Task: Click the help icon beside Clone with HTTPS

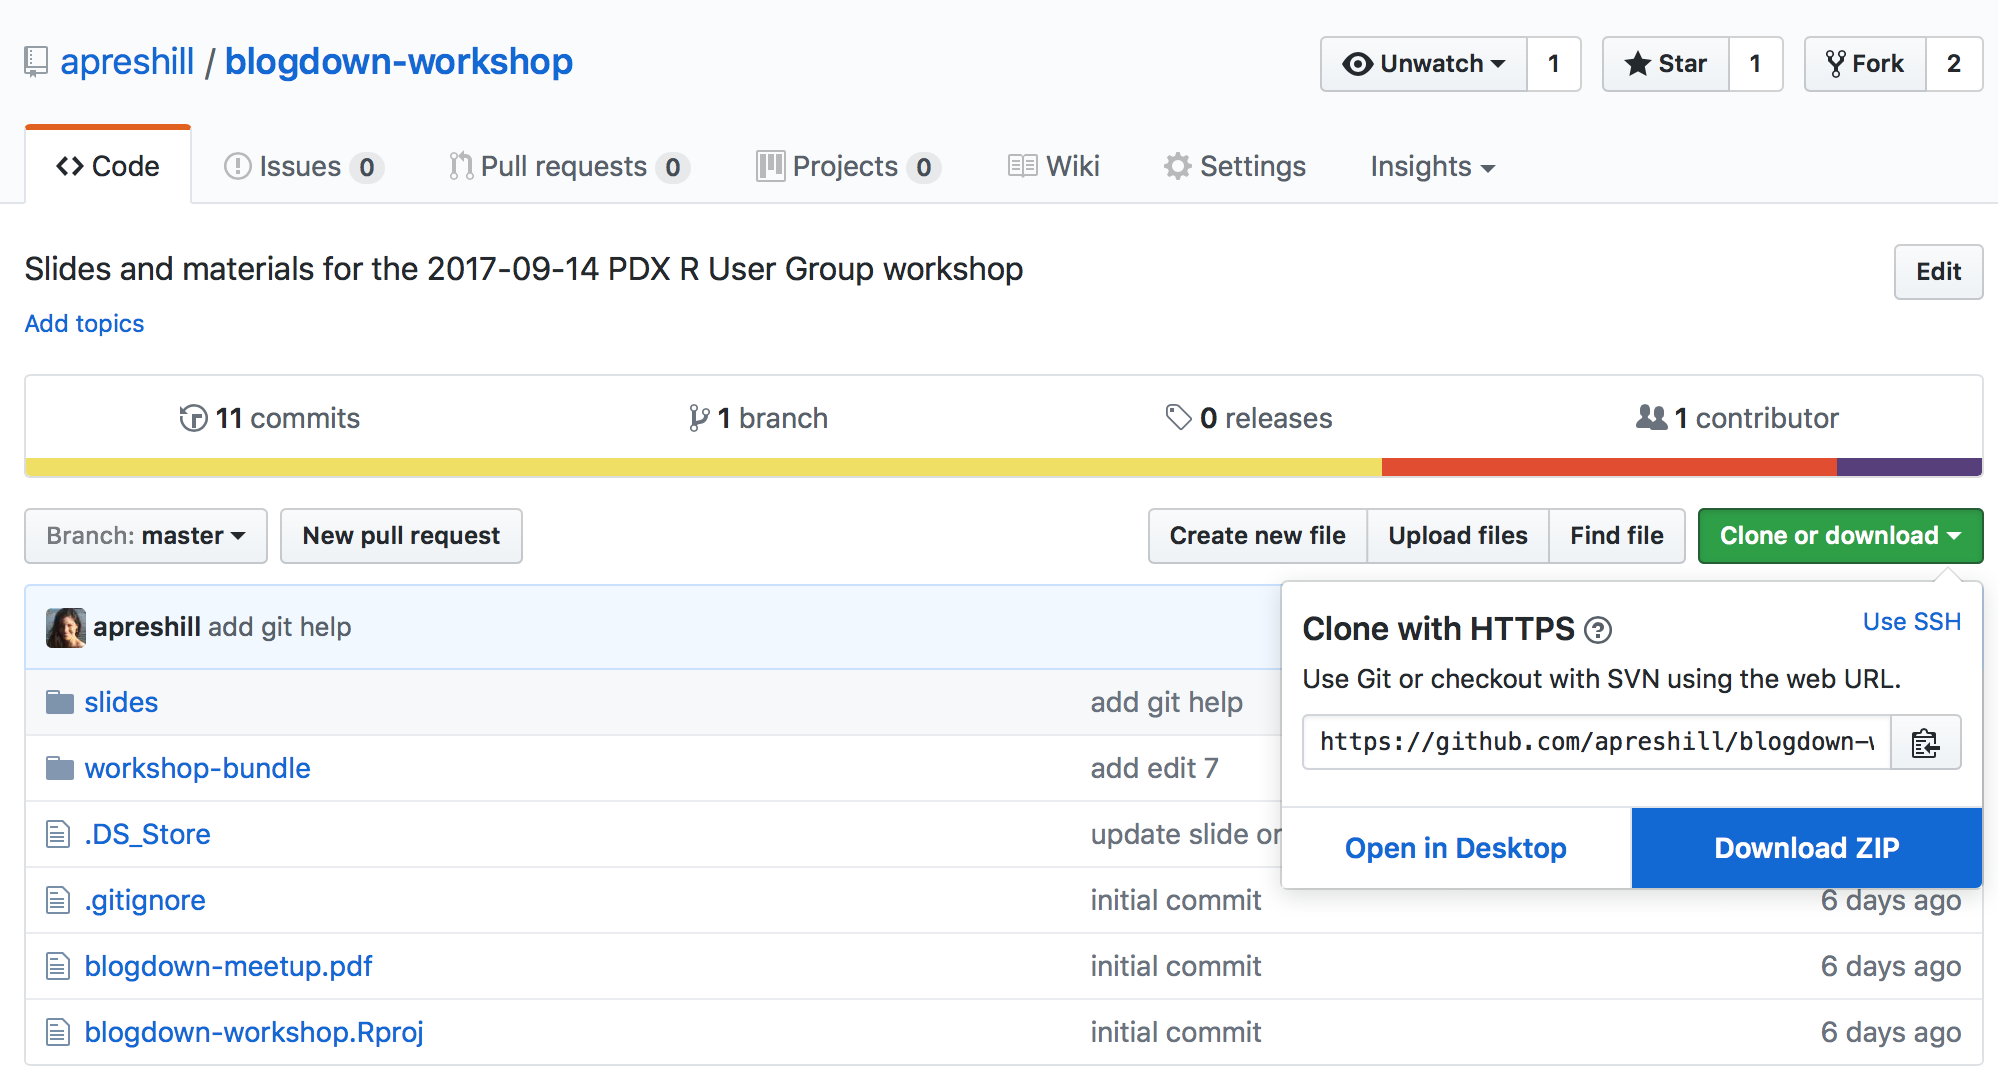Action: 1598,630
